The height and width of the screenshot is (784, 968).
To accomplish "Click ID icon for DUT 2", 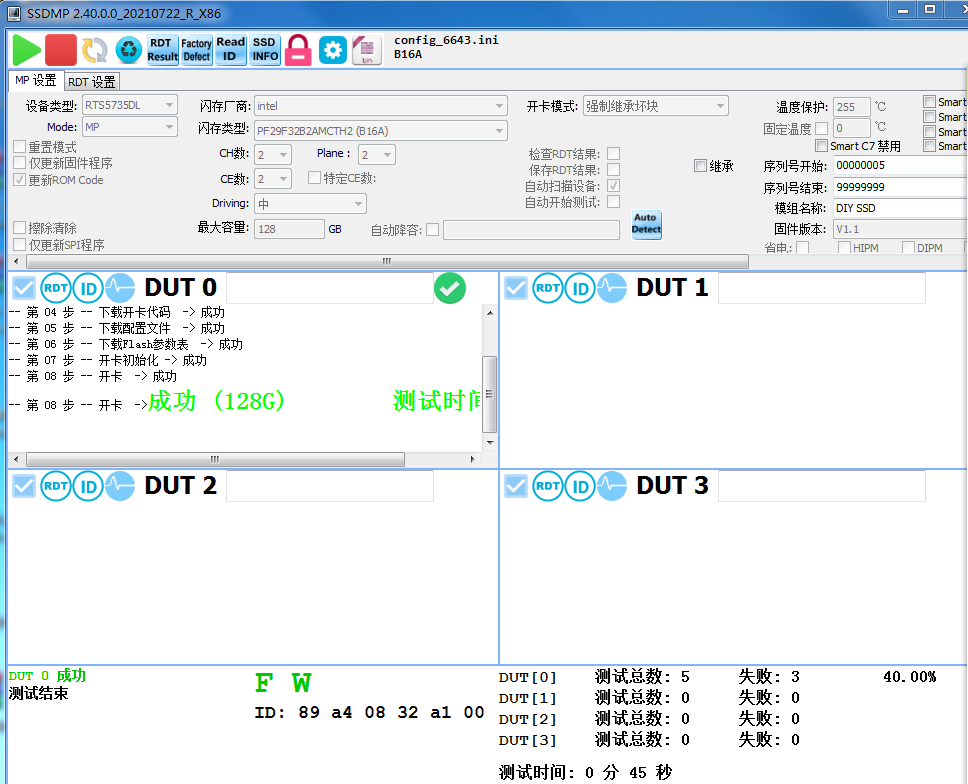I will [x=88, y=486].
